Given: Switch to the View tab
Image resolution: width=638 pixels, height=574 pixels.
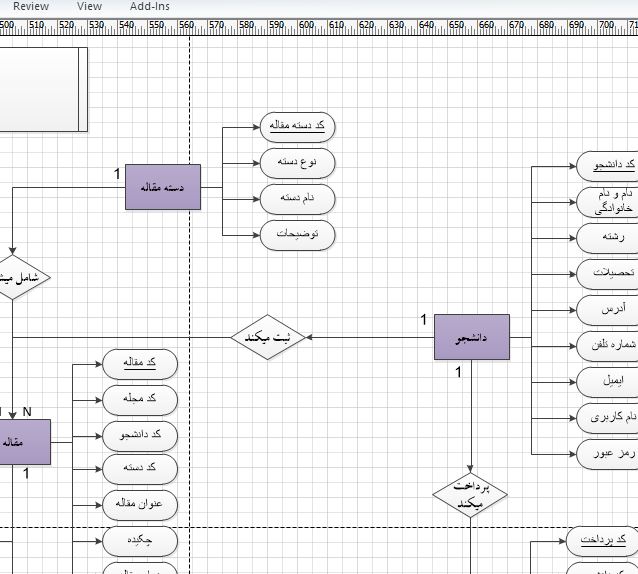Looking at the screenshot, I should (x=89, y=6).
